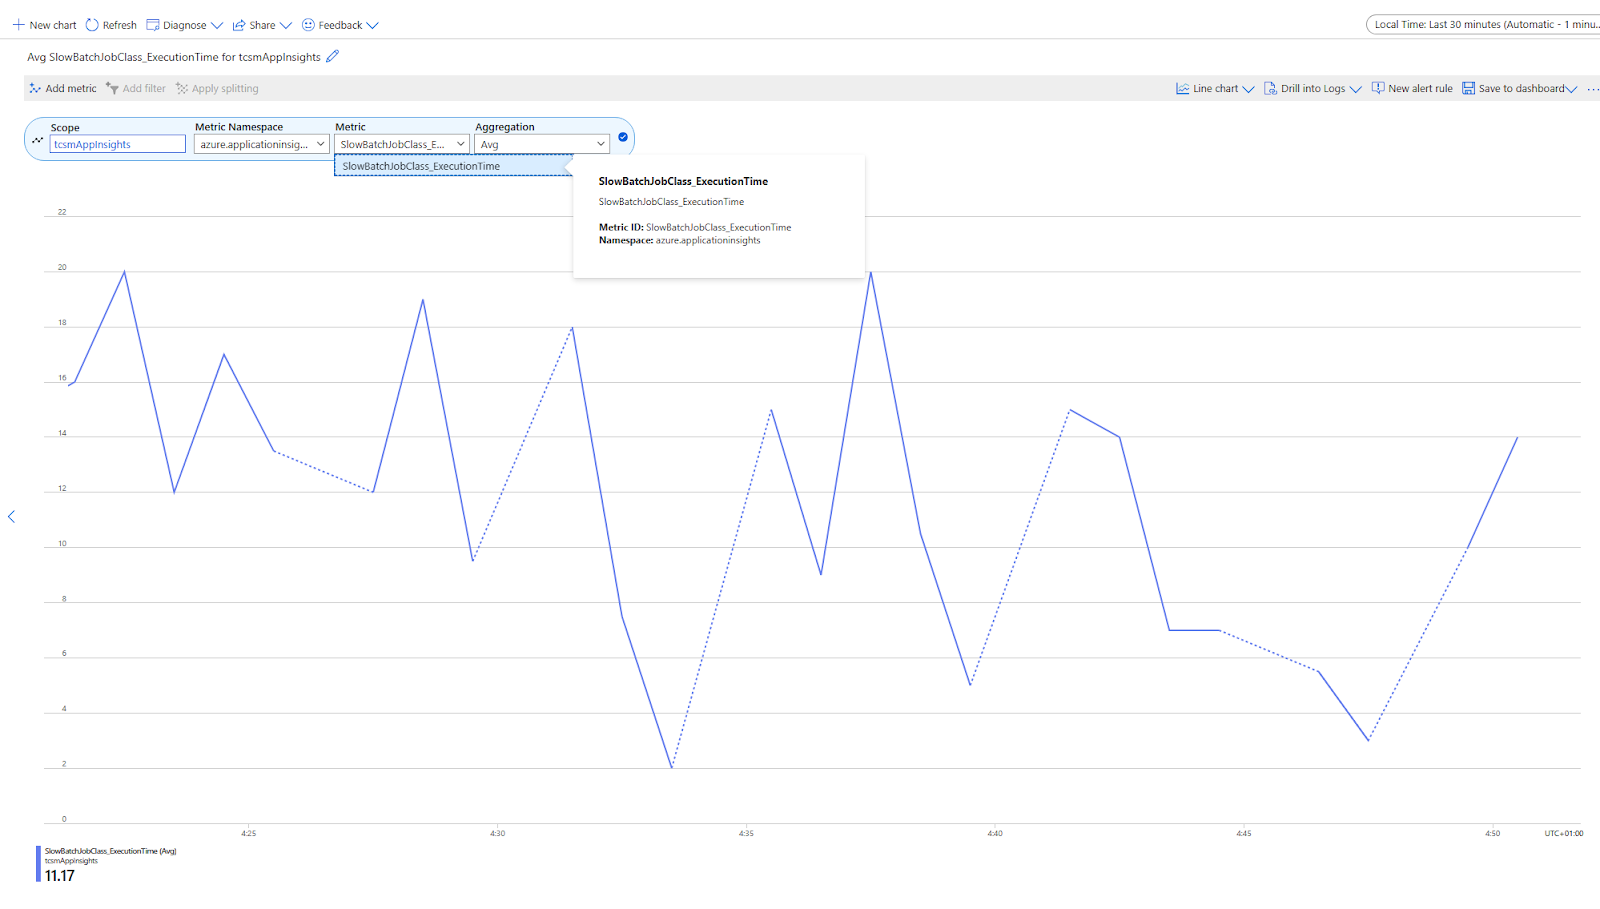Screen dimensions: 1600x909
Task: Click the New chart plus icon
Action: [x=18, y=25]
